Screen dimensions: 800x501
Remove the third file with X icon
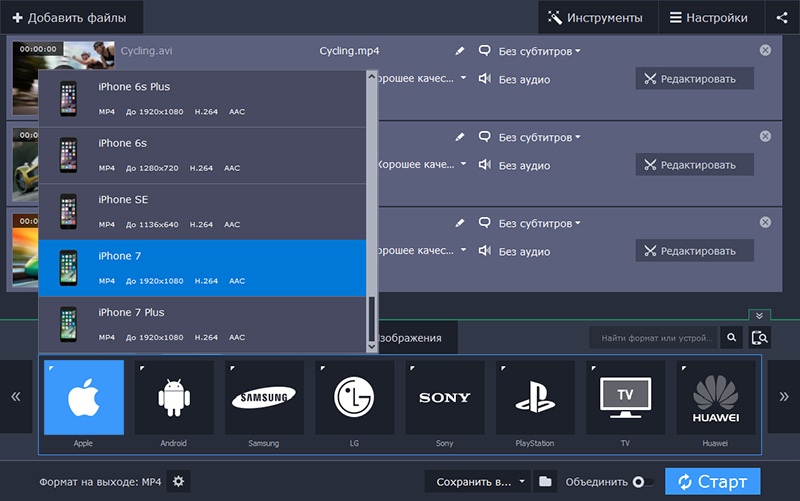765,222
